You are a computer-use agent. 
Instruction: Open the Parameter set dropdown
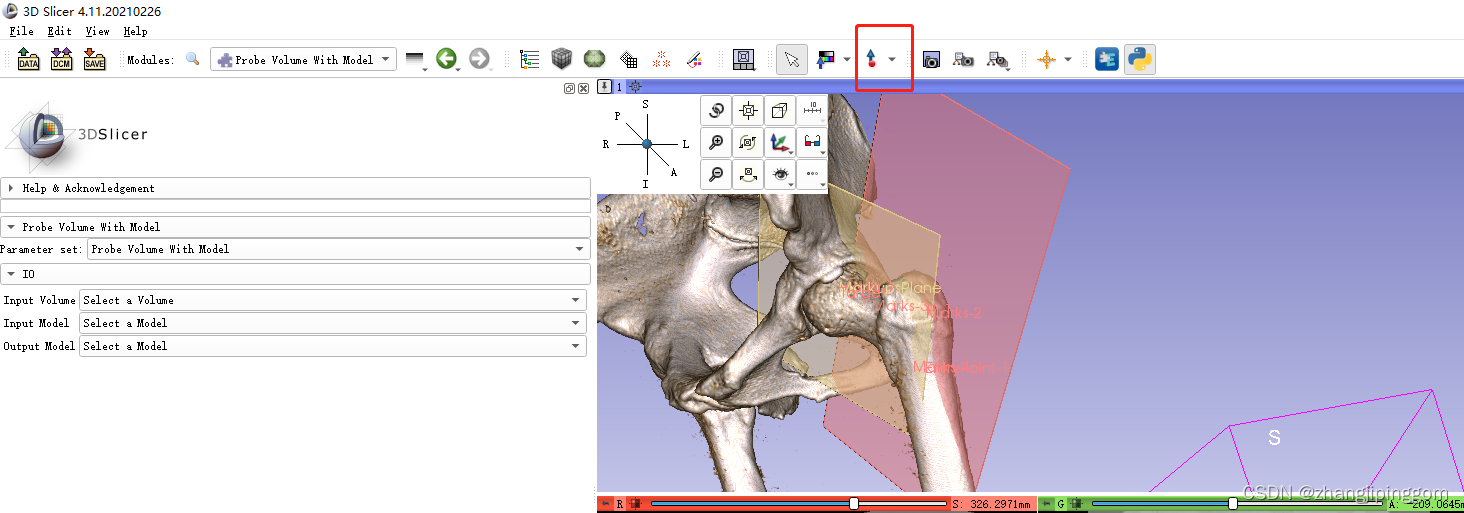[338, 249]
